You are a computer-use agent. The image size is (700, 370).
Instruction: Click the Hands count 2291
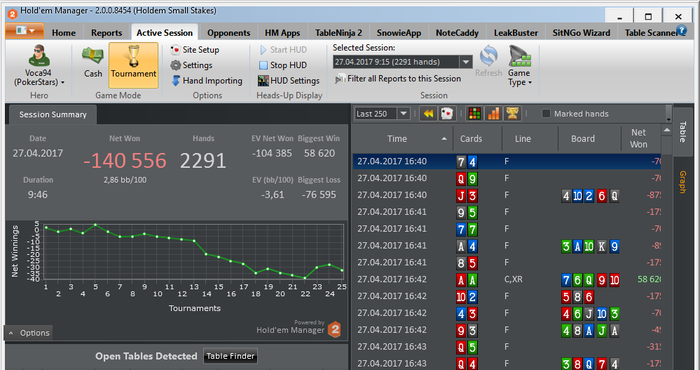[203, 161]
